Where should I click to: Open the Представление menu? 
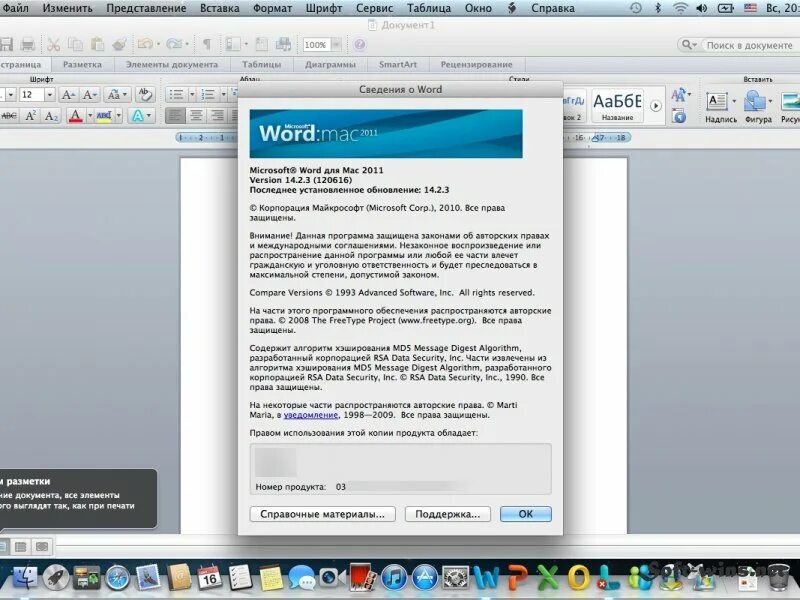click(x=146, y=8)
